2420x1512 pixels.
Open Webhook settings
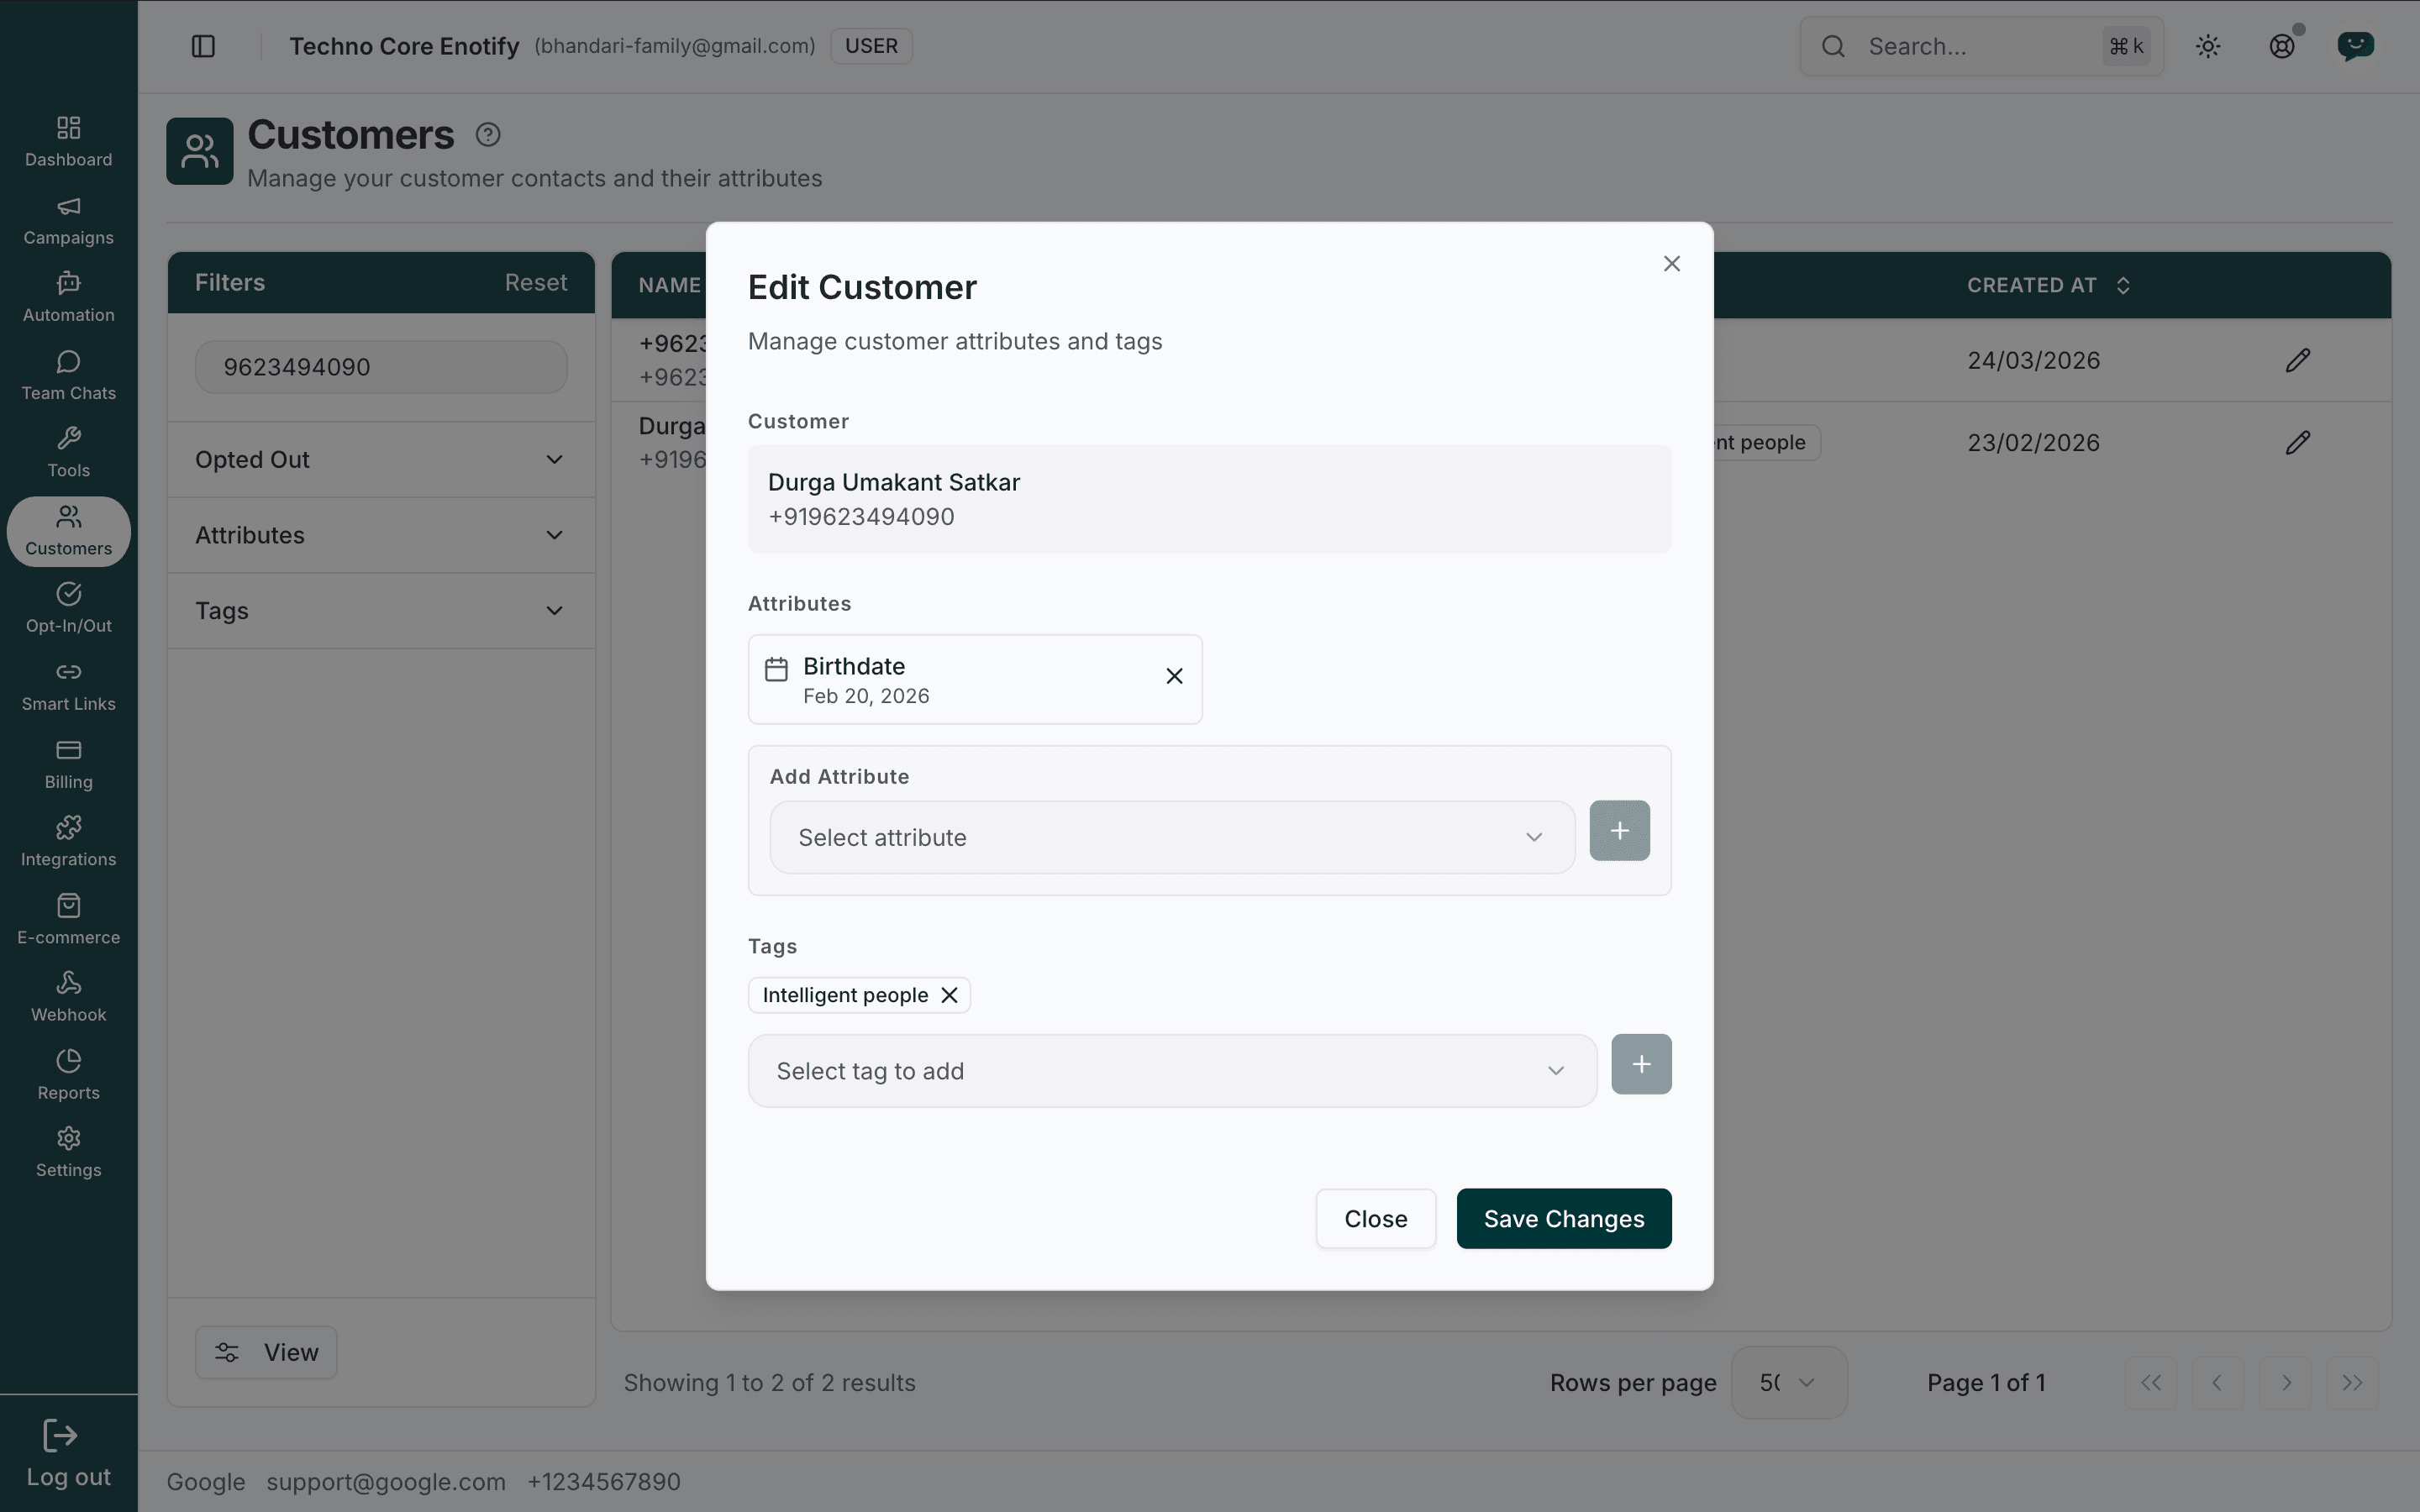tap(68, 998)
